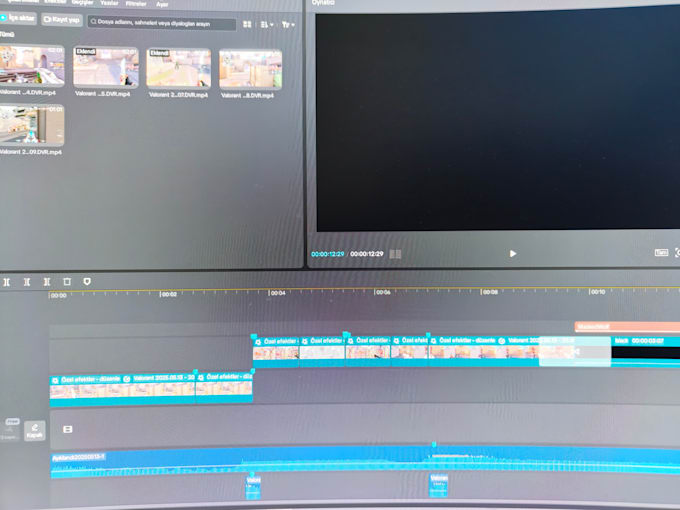The image size is (680, 510).
Task: Click the grid icon next to timecode
Action: 395,254
